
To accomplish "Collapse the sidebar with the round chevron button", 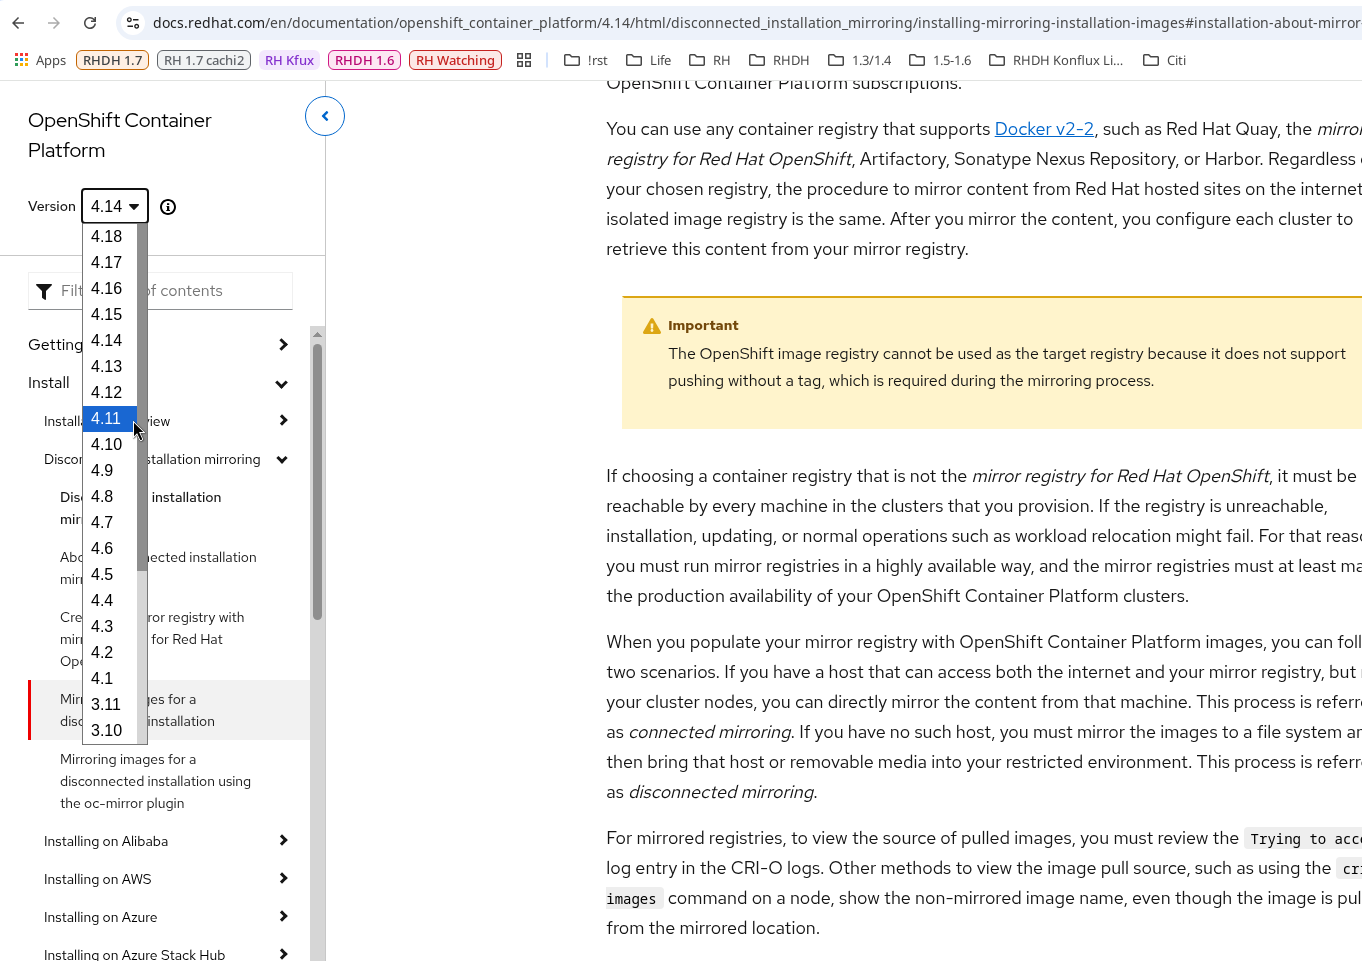I will tap(325, 116).
